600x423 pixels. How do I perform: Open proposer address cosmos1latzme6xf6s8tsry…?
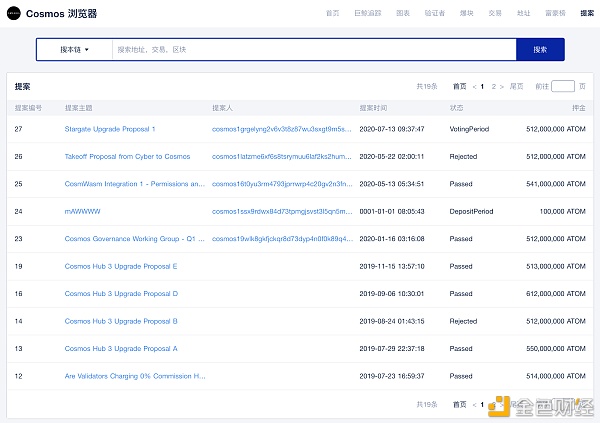point(282,157)
